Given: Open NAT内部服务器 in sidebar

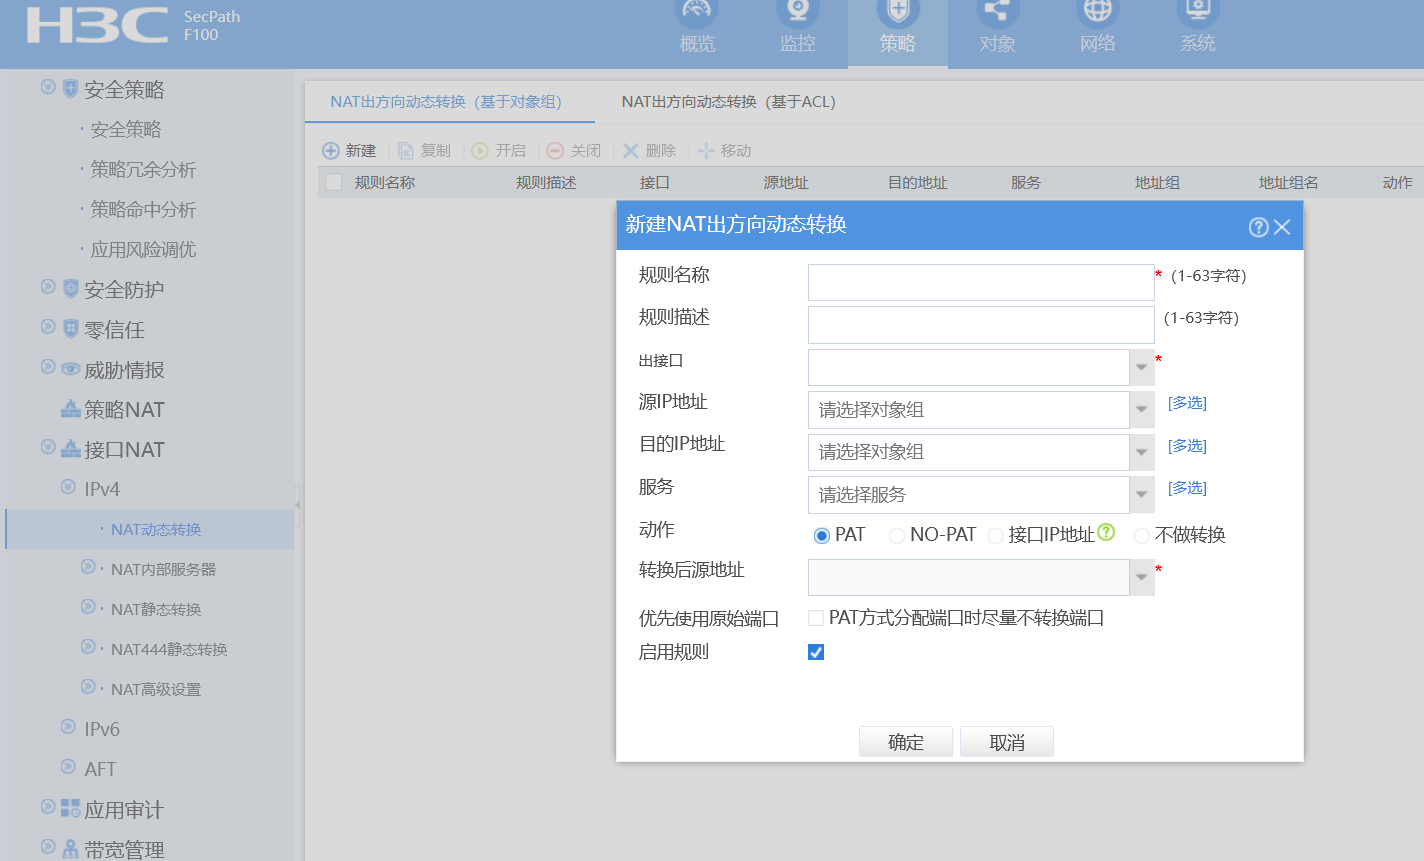Looking at the screenshot, I should (x=163, y=569).
